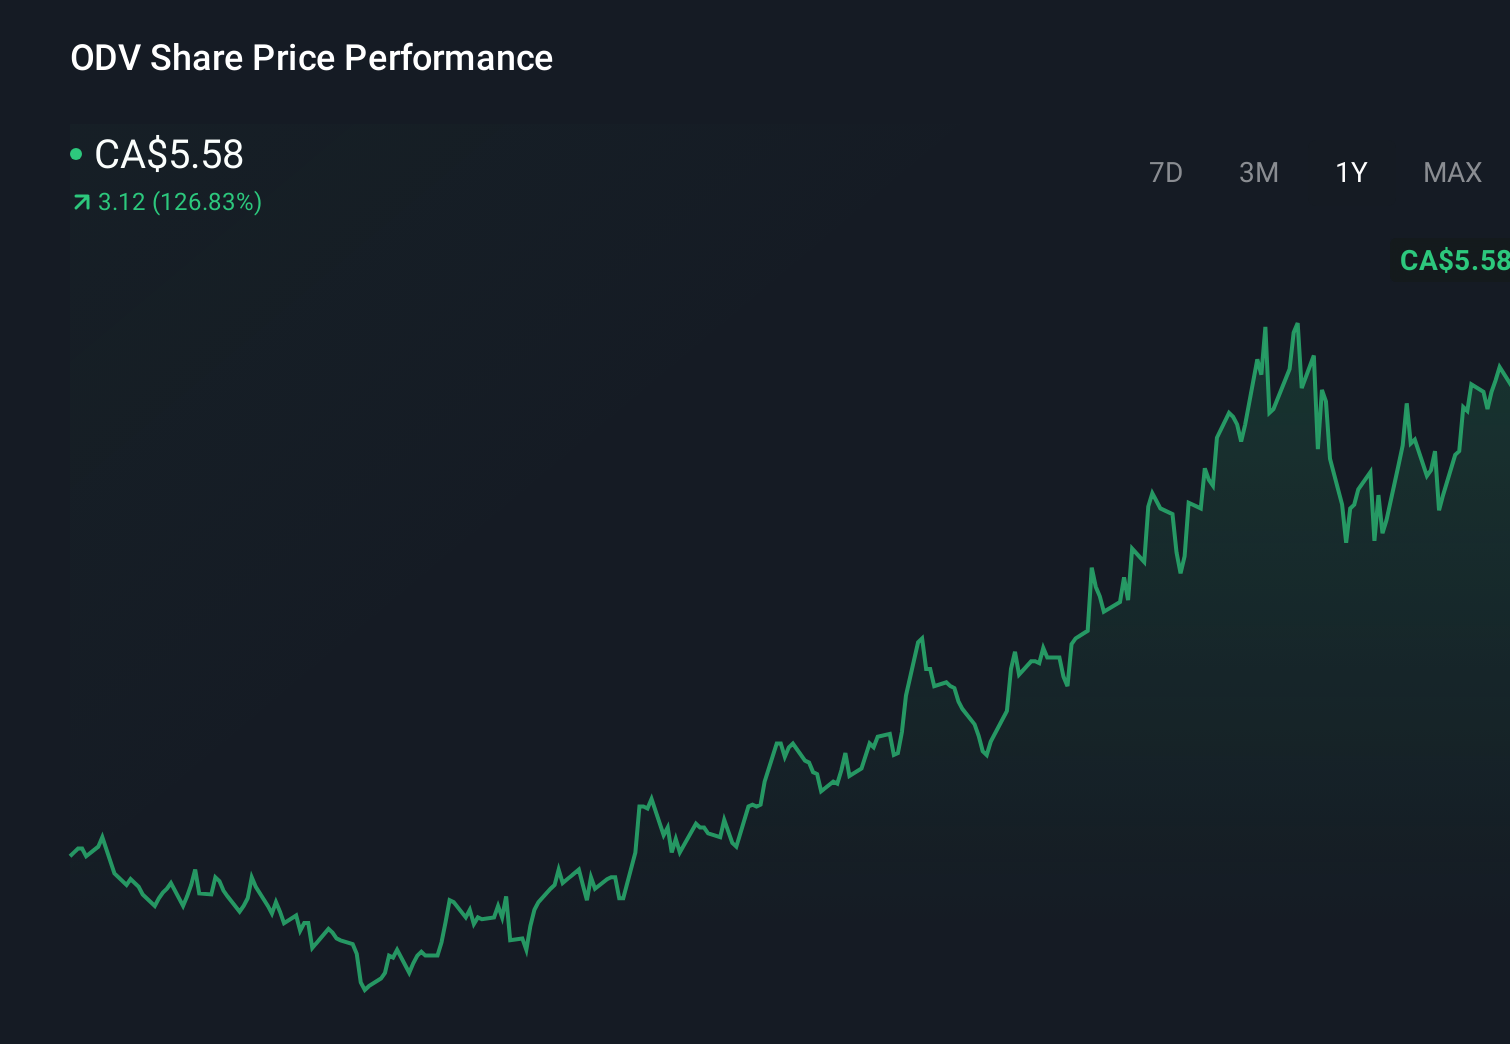Click the green CA$5.58 axis price tag

tap(1453, 261)
